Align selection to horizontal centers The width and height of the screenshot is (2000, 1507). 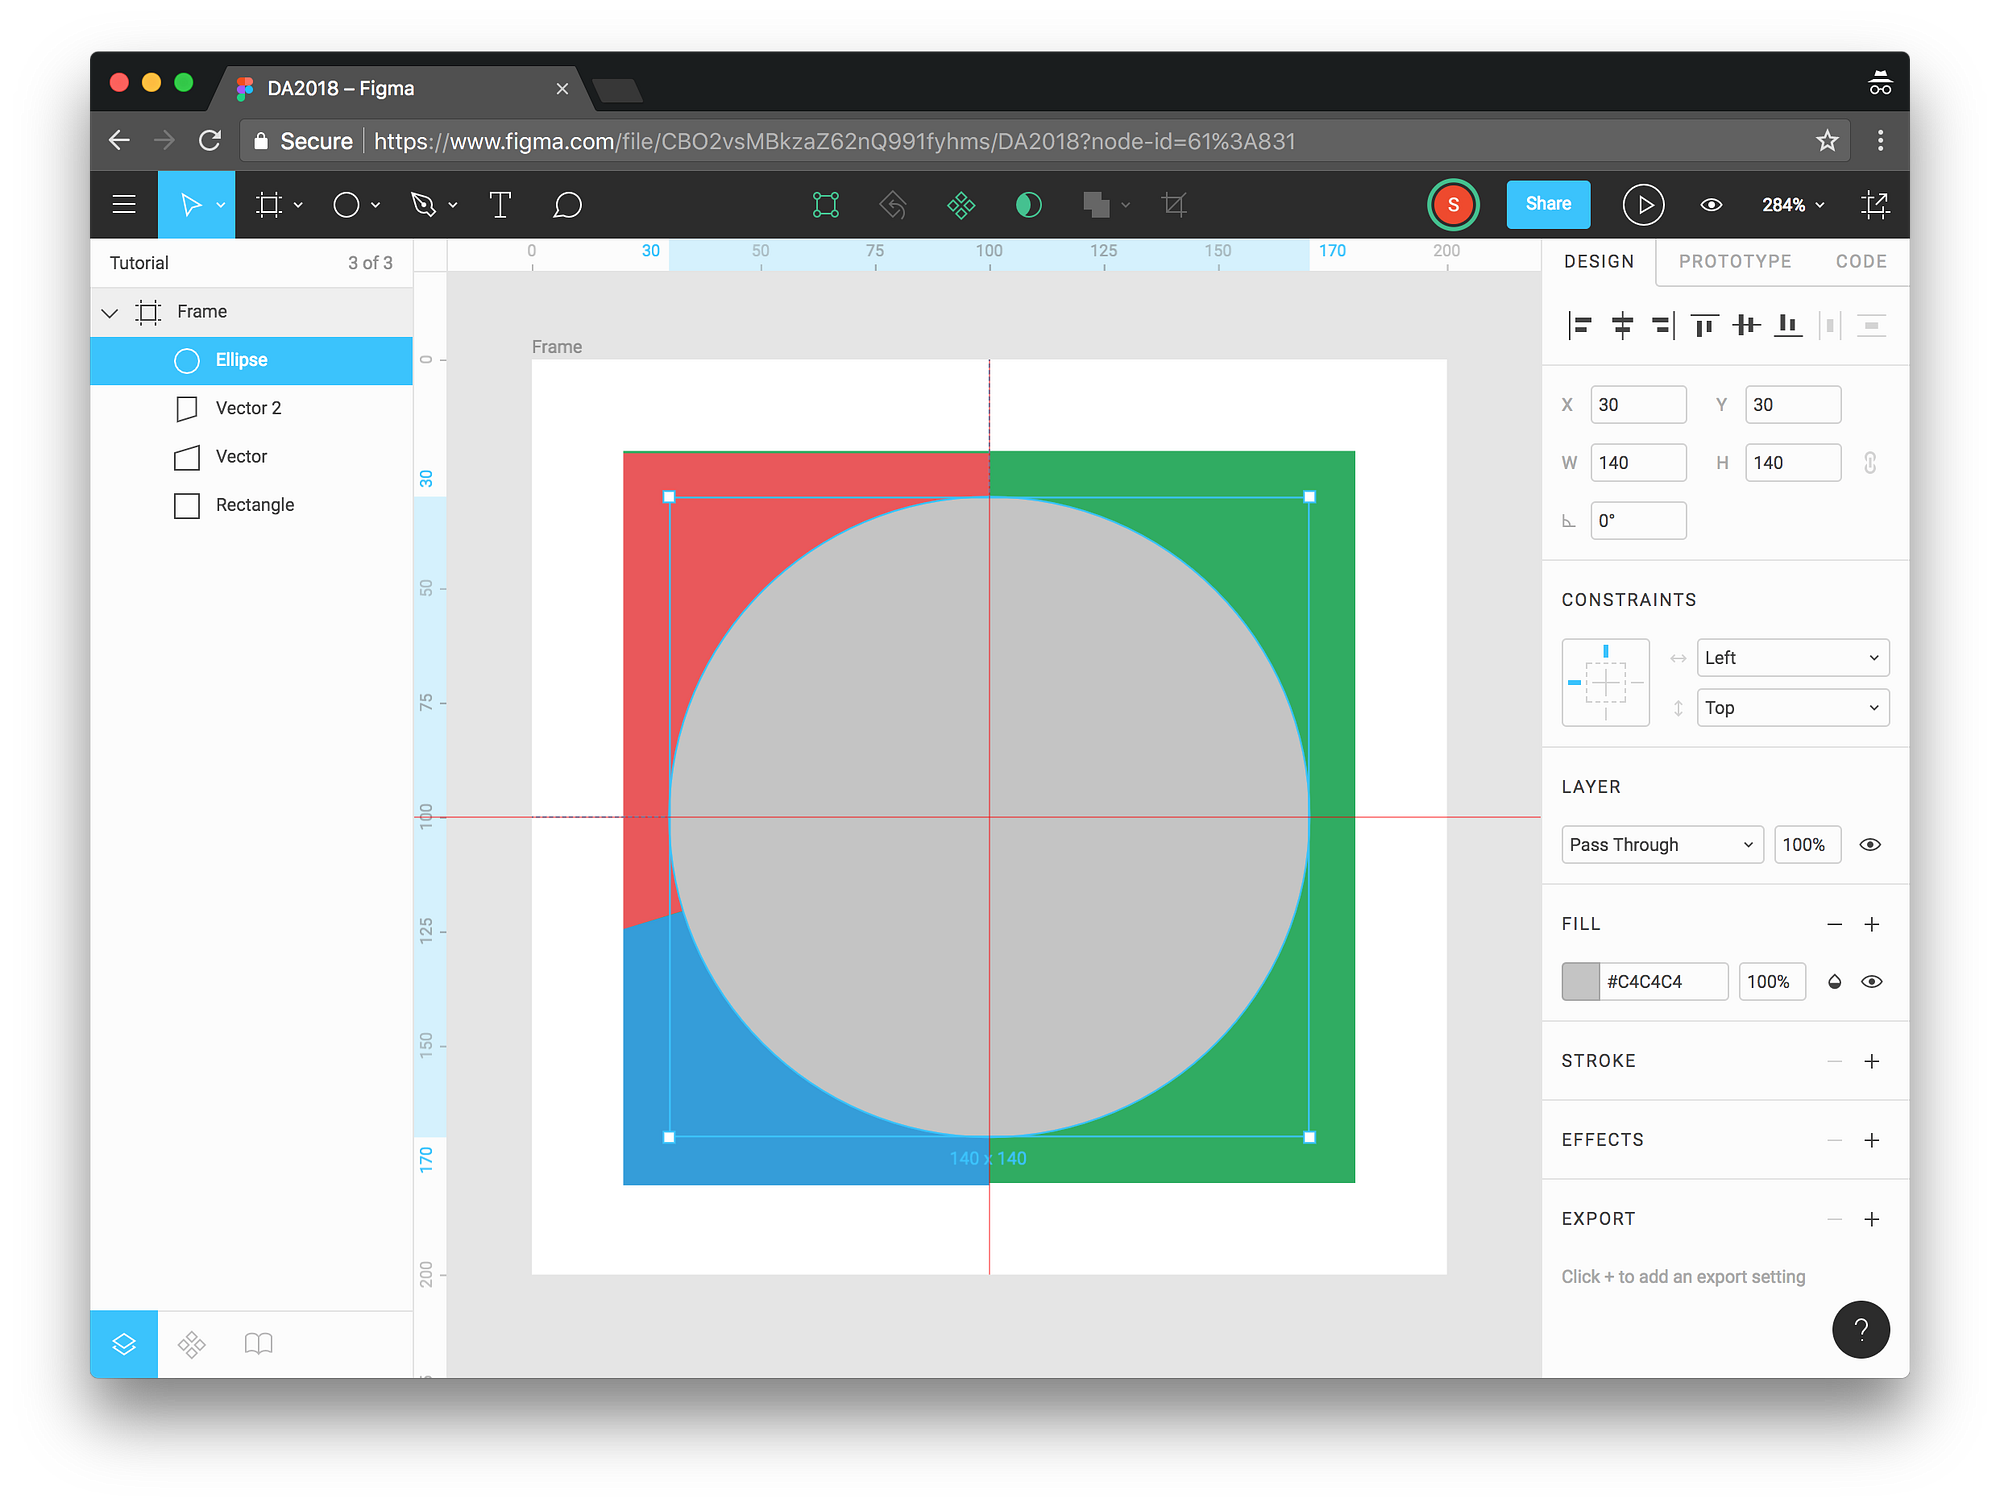tap(1622, 325)
